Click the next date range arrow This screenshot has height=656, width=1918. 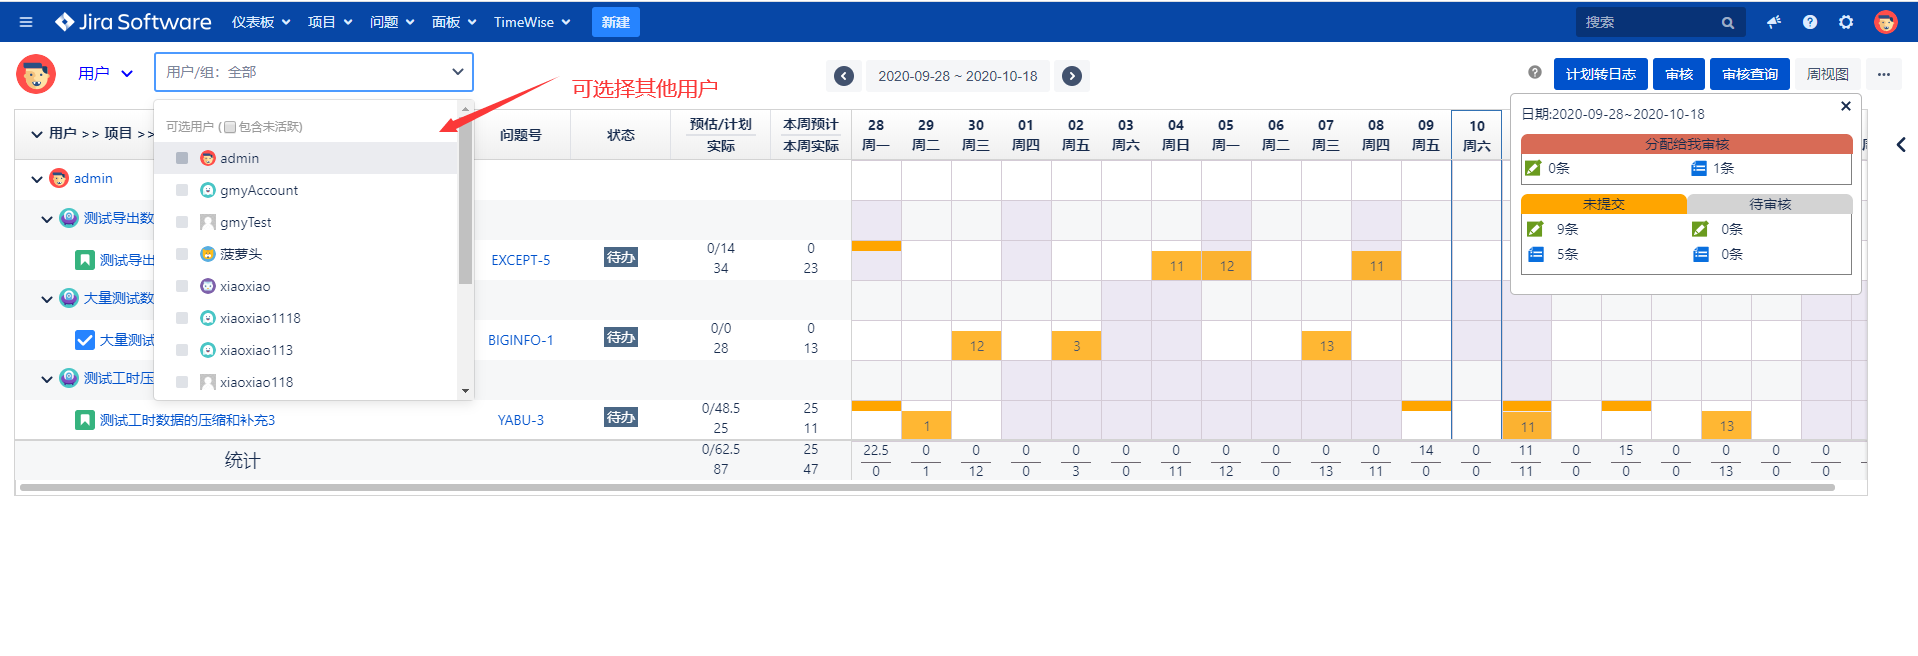(x=1071, y=76)
